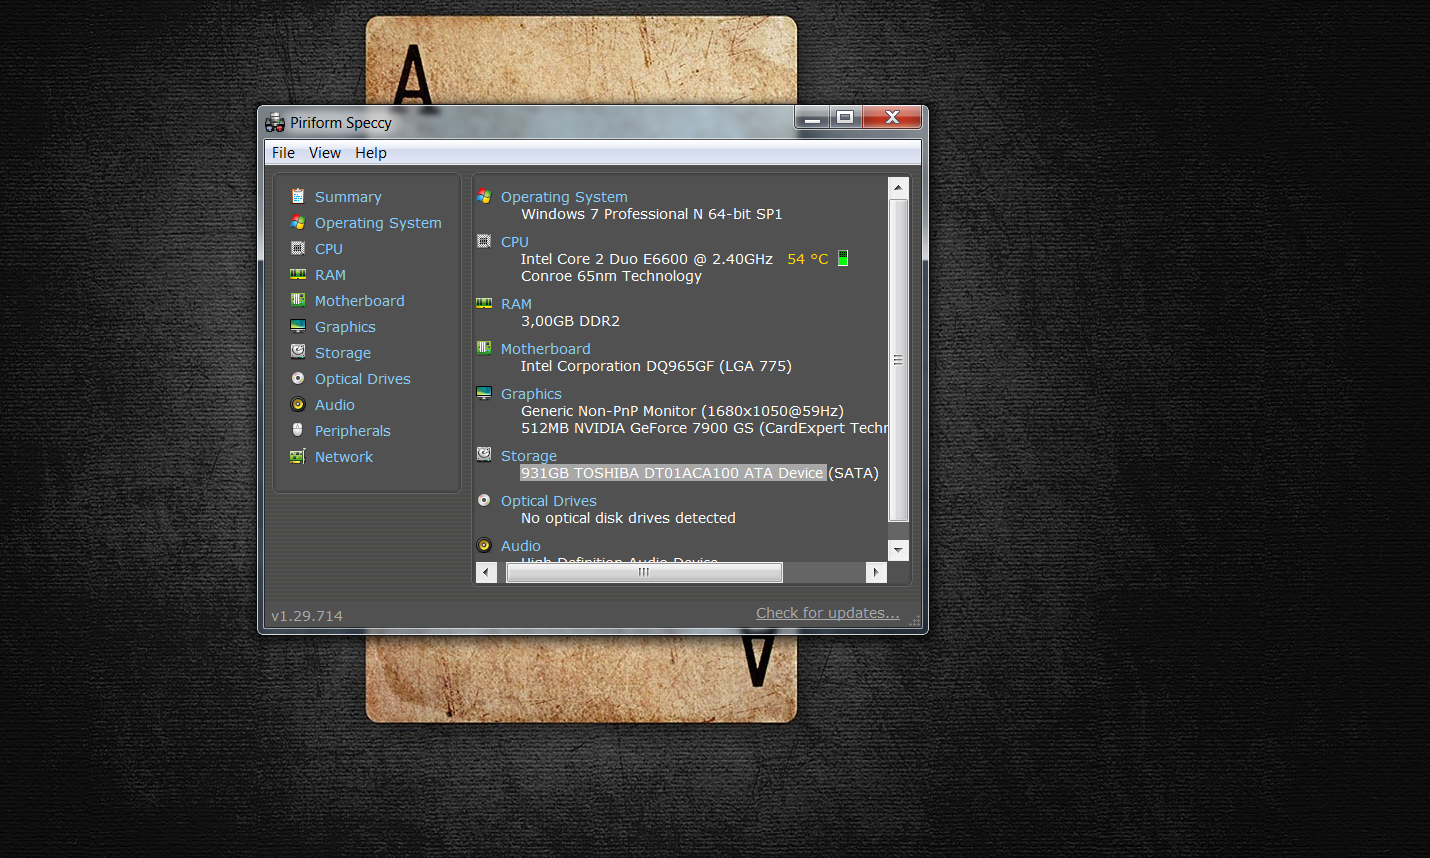This screenshot has width=1430, height=858.
Task: Select Optical Drives in the sidebar
Action: (363, 379)
